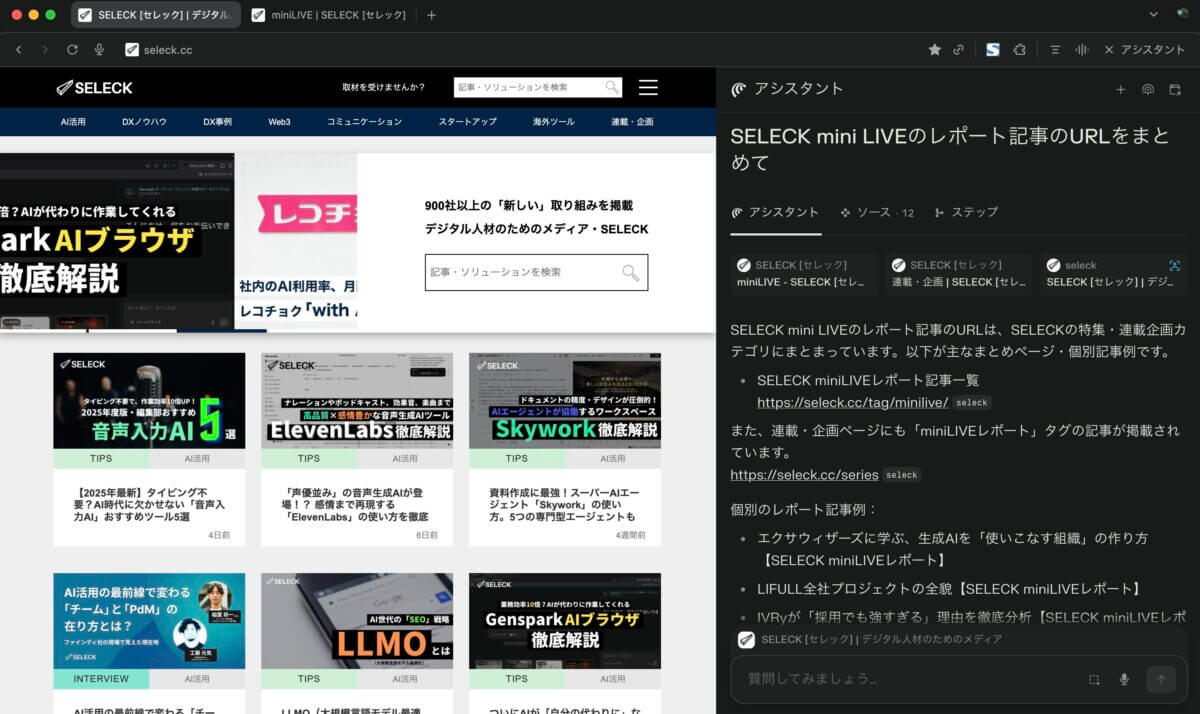Copy the page link with the chain icon
The height and width of the screenshot is (714, 1200).
[959, 49]
